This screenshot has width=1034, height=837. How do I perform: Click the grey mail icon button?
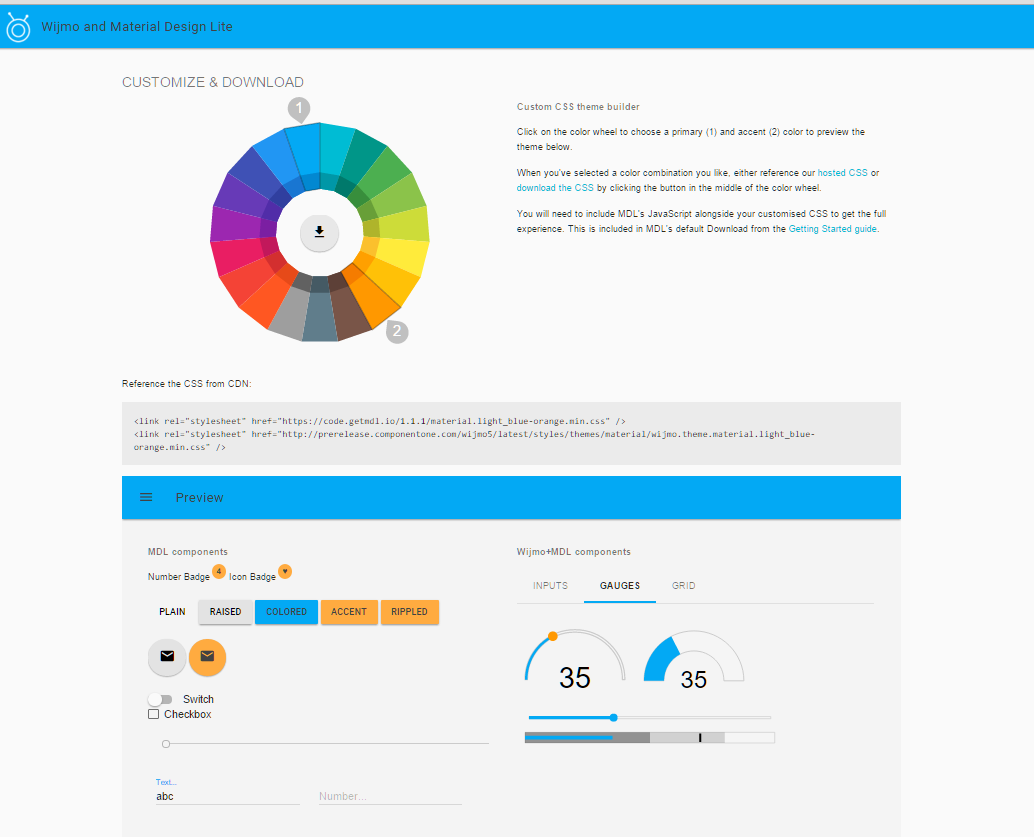point(167,657)
